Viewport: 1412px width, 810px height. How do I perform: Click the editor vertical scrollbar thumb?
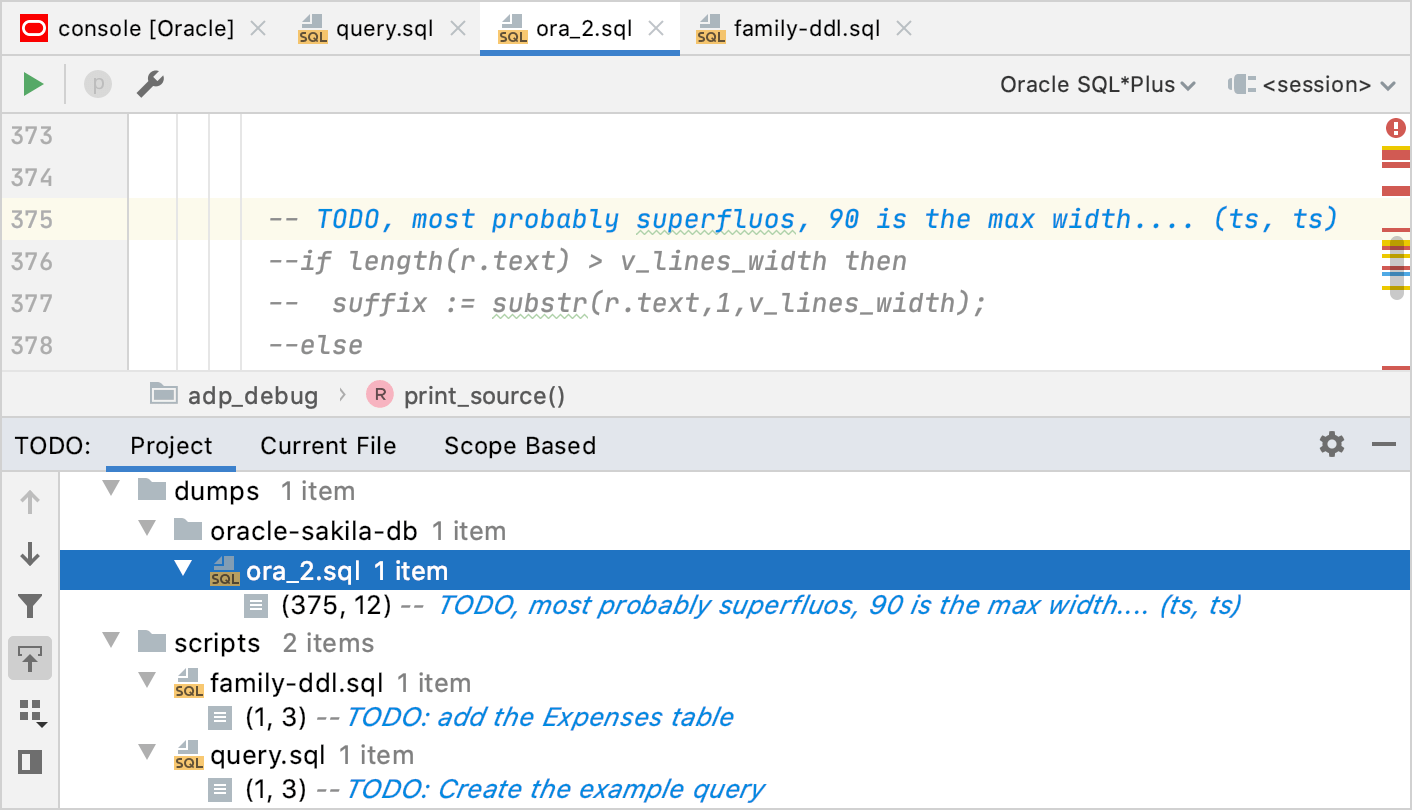point(1395,267)
